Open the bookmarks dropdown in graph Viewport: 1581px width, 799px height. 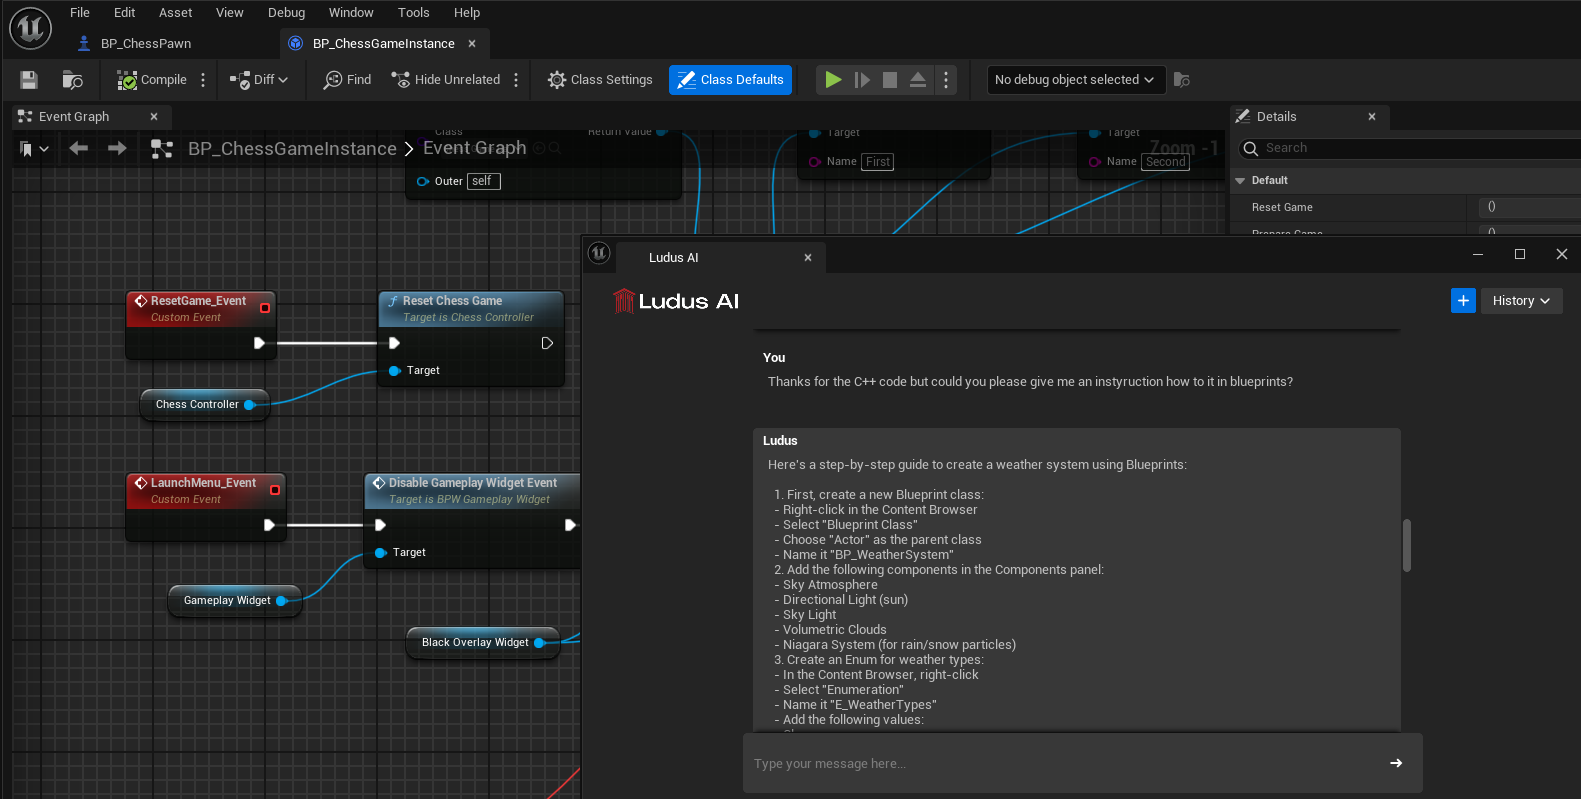tap(34, 149)
